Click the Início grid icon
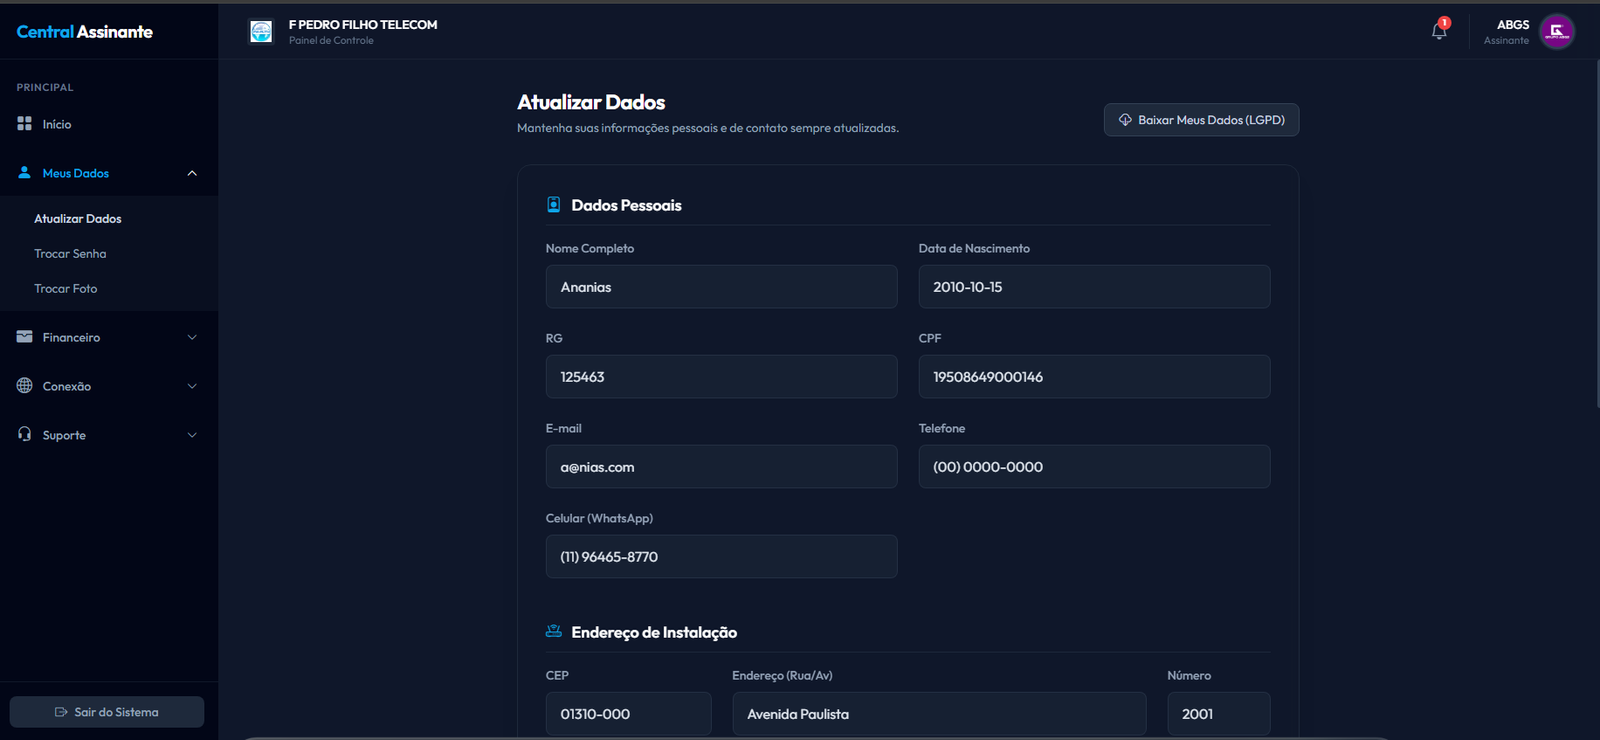This screenshot has width=1600, height=740. coord(25,124)
